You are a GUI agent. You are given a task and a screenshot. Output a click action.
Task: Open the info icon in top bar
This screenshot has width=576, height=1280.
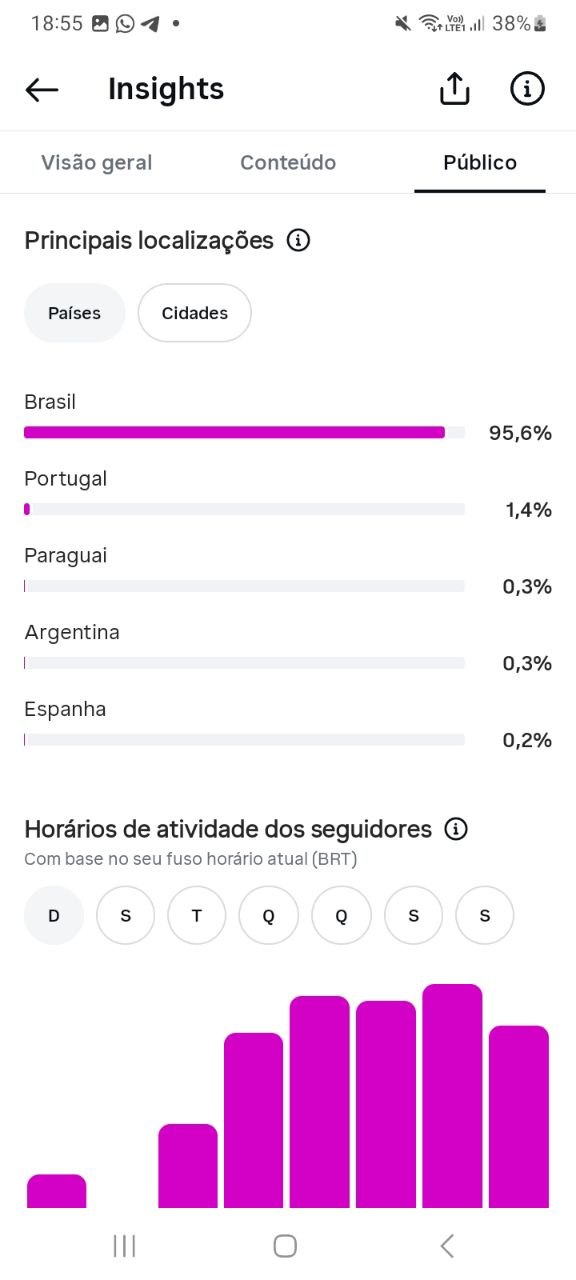pos(527,89)
